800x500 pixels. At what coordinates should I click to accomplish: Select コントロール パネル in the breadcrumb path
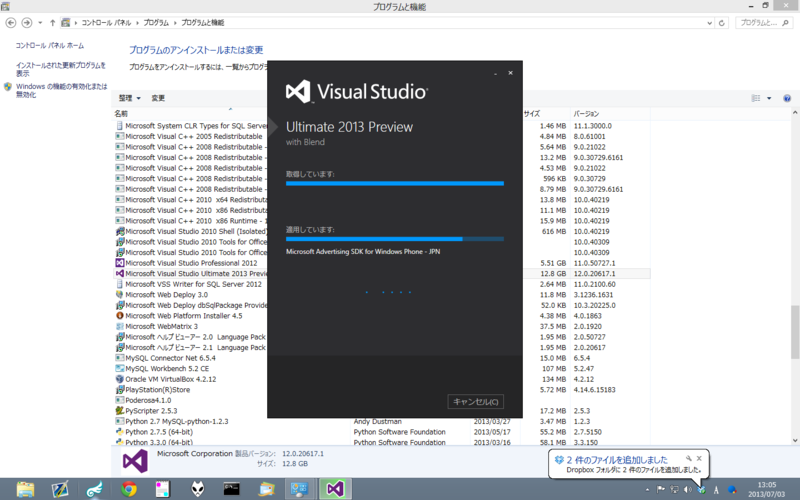[106, 23]
